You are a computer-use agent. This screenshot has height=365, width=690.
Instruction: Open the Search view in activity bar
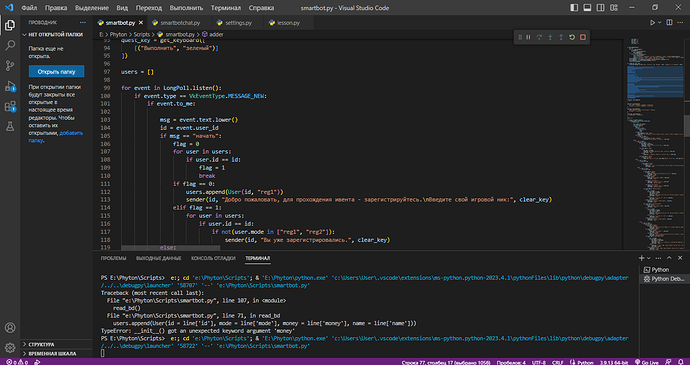10,45
